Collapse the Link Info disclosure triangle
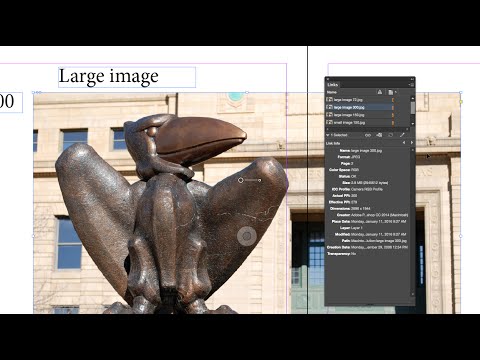Viewport: 480px width, 360px height. click(x=328, y=135)
